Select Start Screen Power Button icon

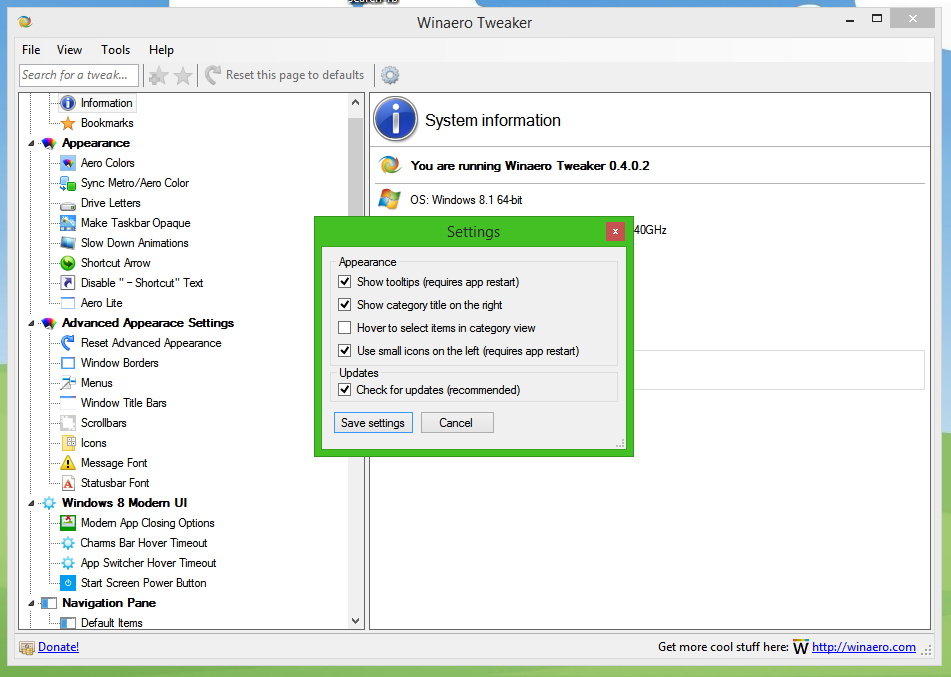click(x=68, y=584)
